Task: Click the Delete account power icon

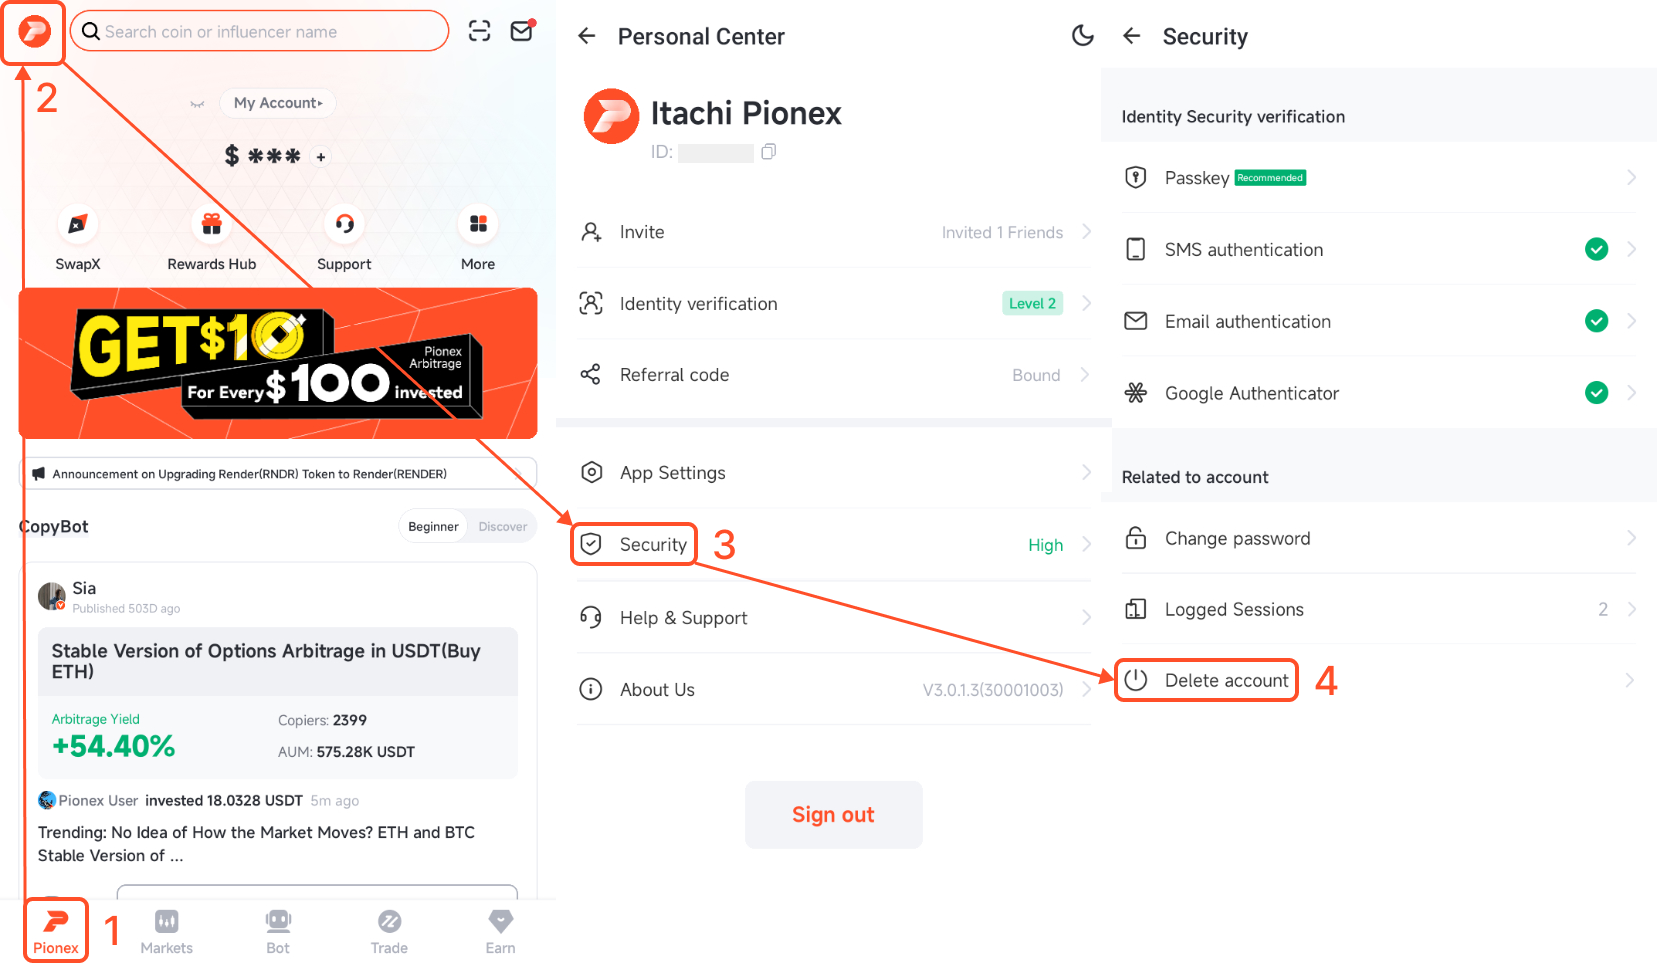Action: pos(1136,680)
